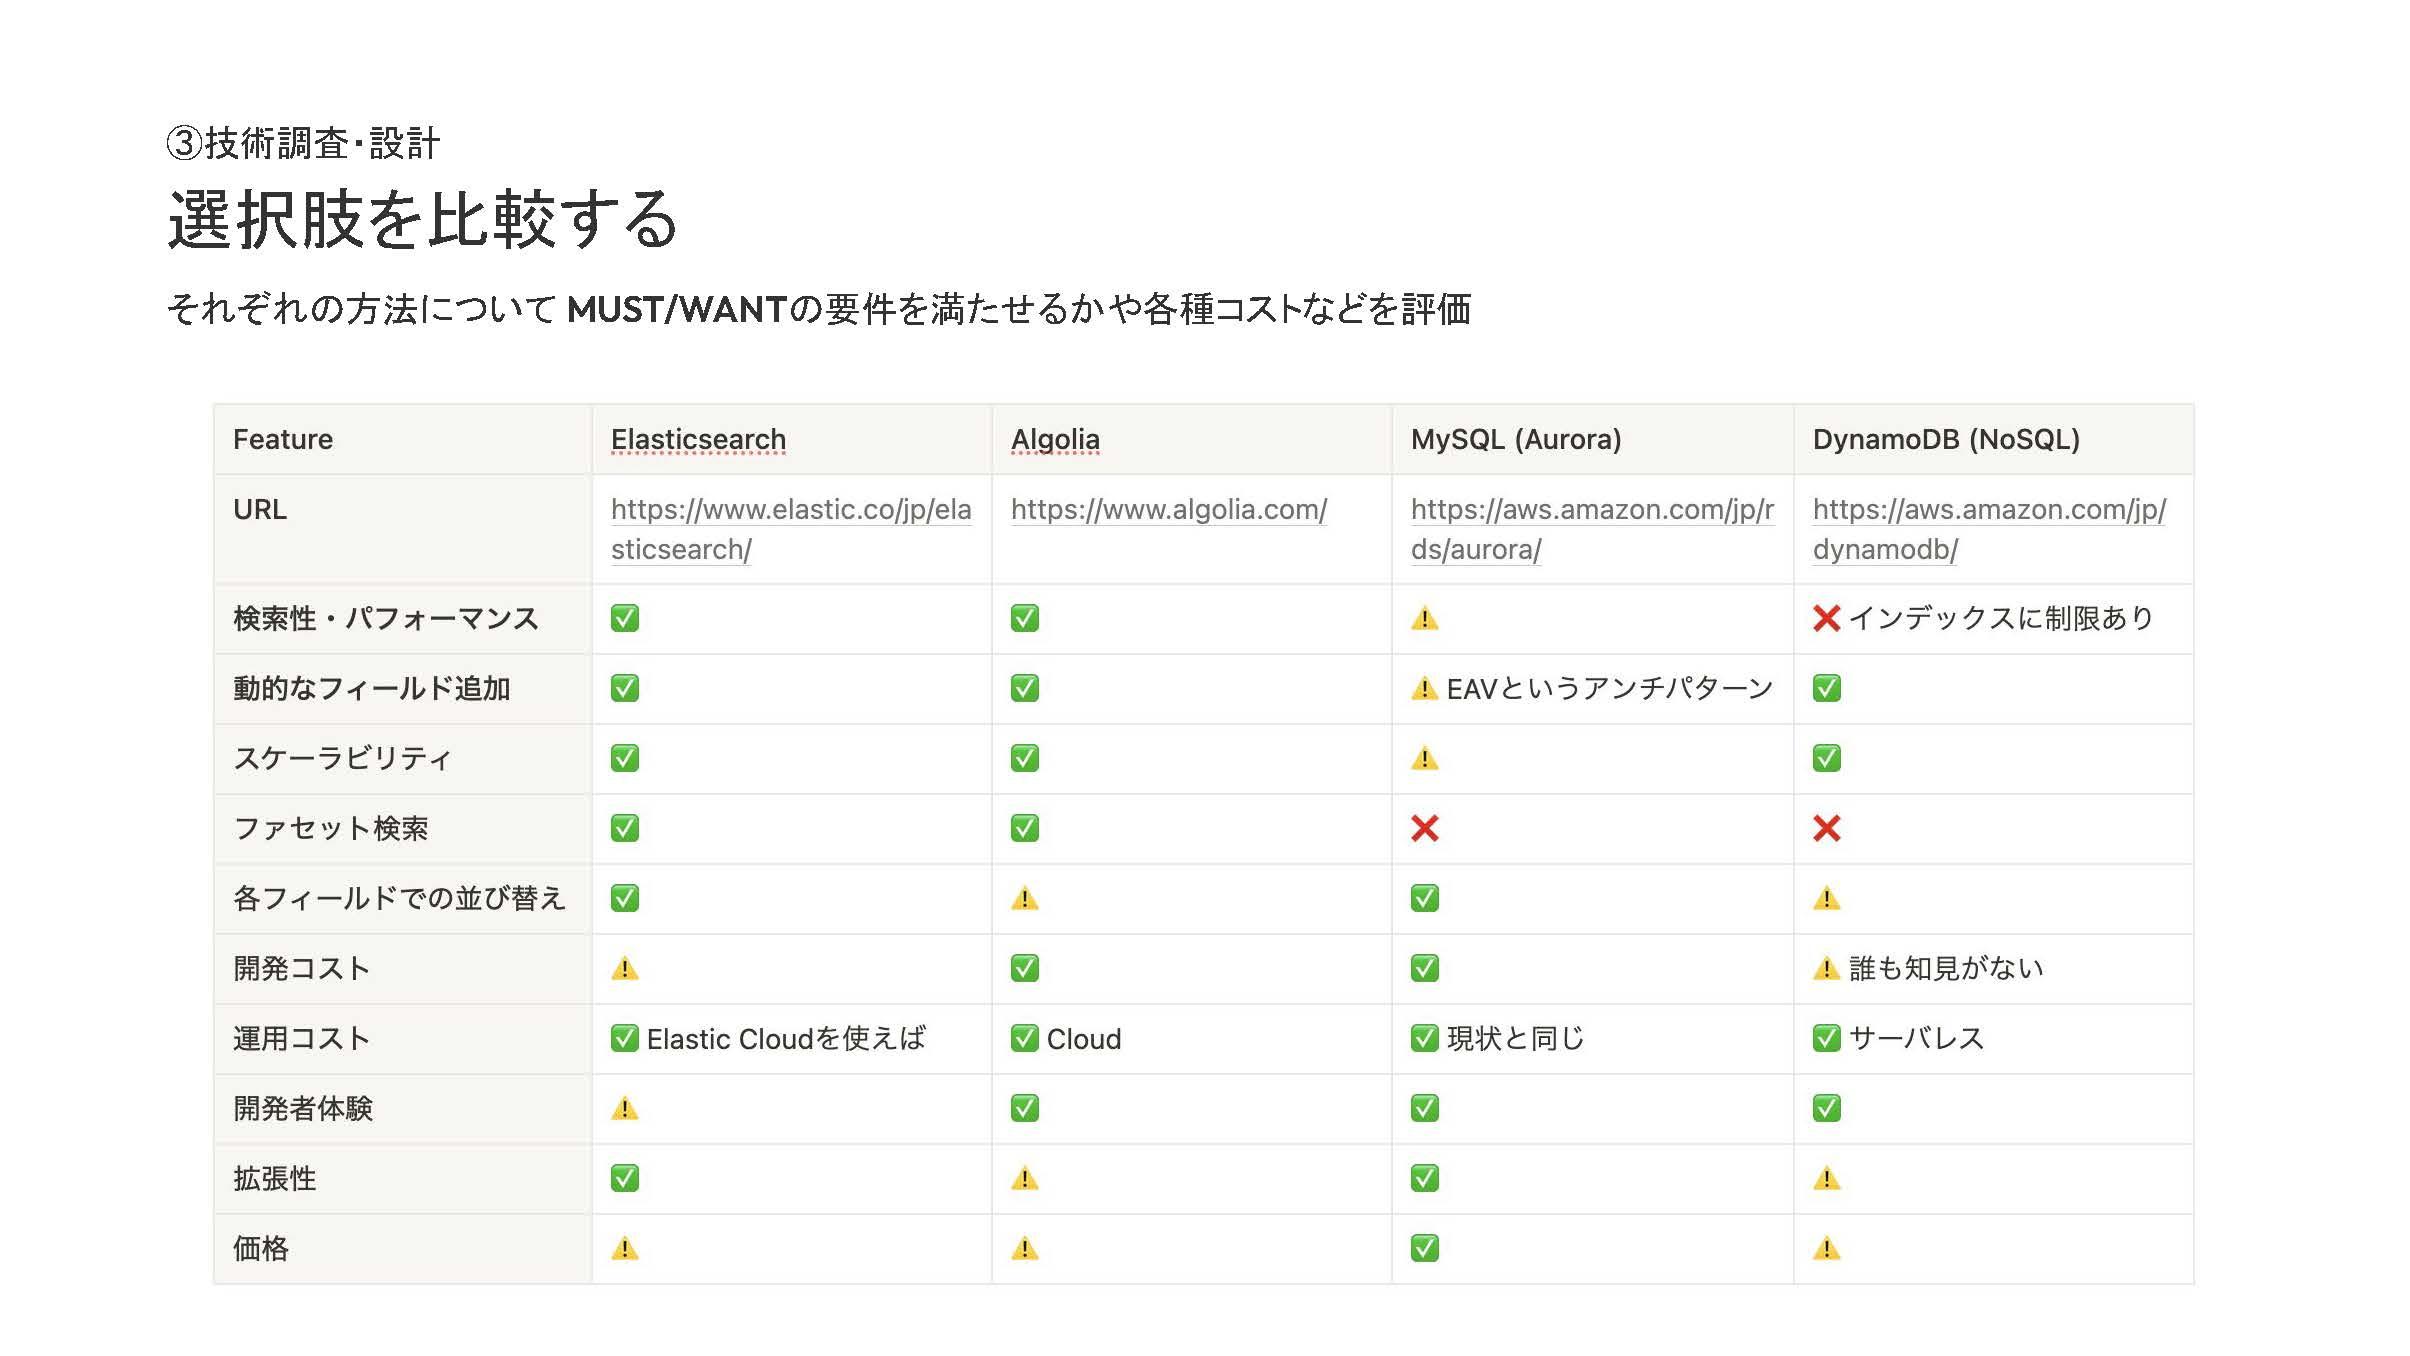Click green checkmark beside サーバレス
Image resolution: width=2410 pixels, height=1356 pixels.
1826,1039
